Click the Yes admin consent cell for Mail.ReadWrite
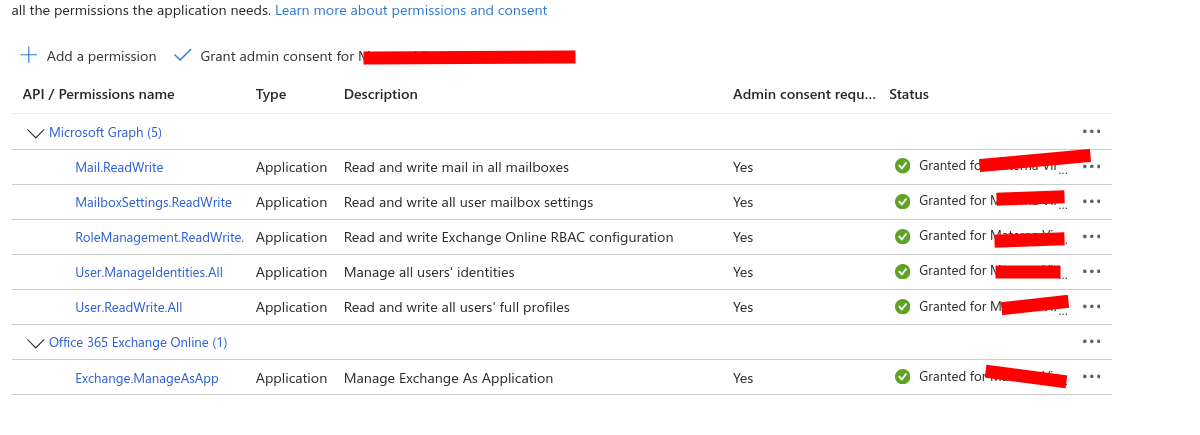The height and width of the screenshot is (435, 1200). point(743,167)
